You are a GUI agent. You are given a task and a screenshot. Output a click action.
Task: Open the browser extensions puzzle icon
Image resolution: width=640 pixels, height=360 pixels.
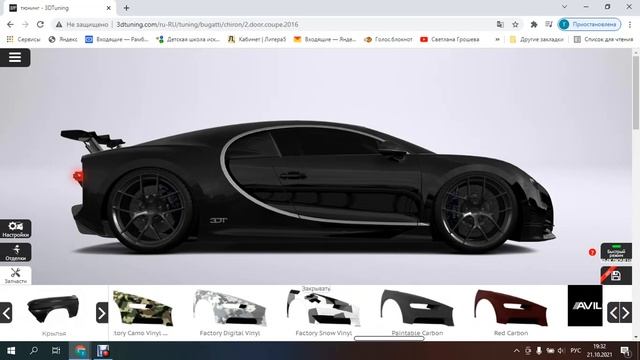pyautogui.click(x=533, y=24)
